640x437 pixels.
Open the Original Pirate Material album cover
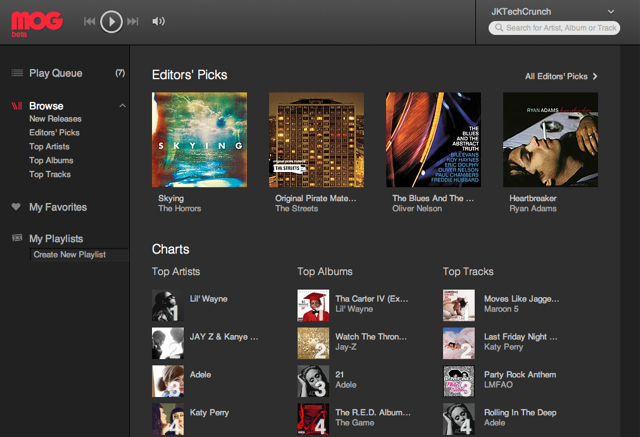316,140
